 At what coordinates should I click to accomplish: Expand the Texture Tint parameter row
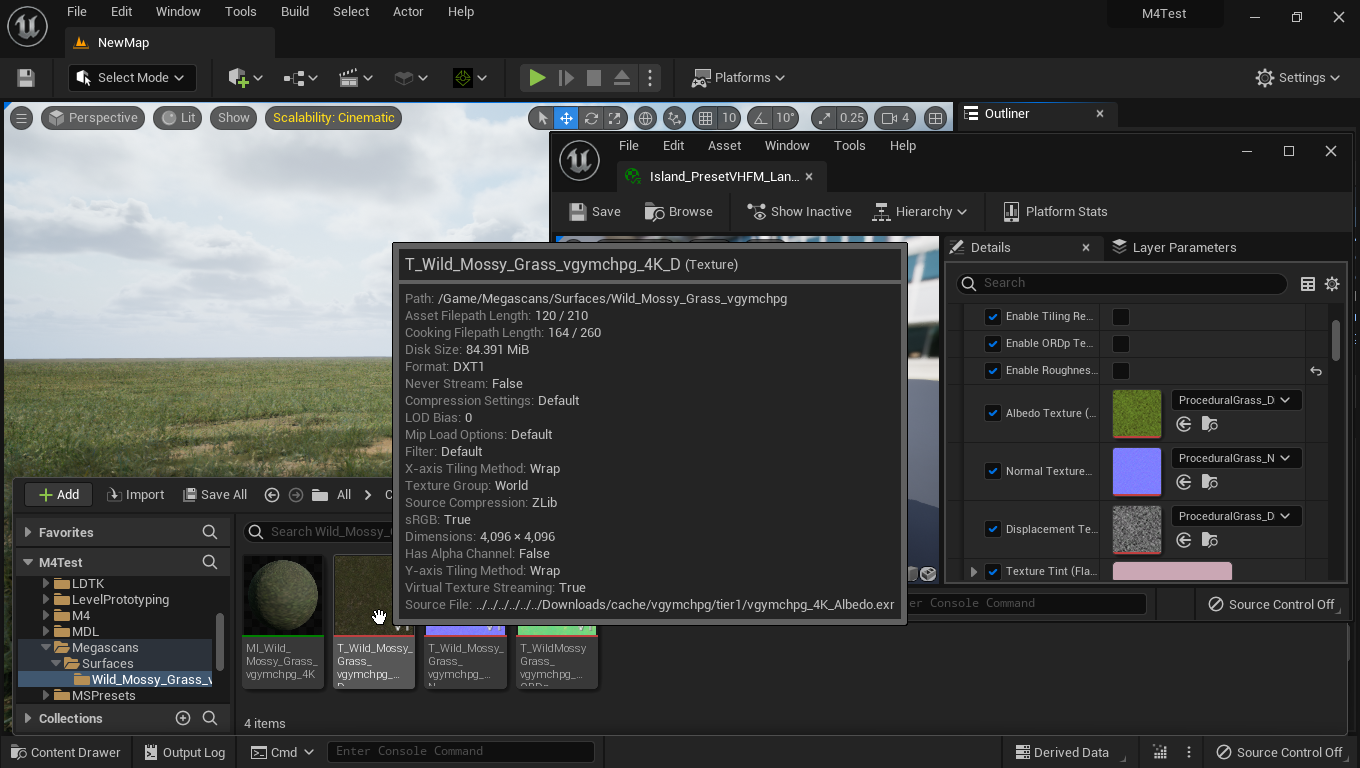(974, 572)
